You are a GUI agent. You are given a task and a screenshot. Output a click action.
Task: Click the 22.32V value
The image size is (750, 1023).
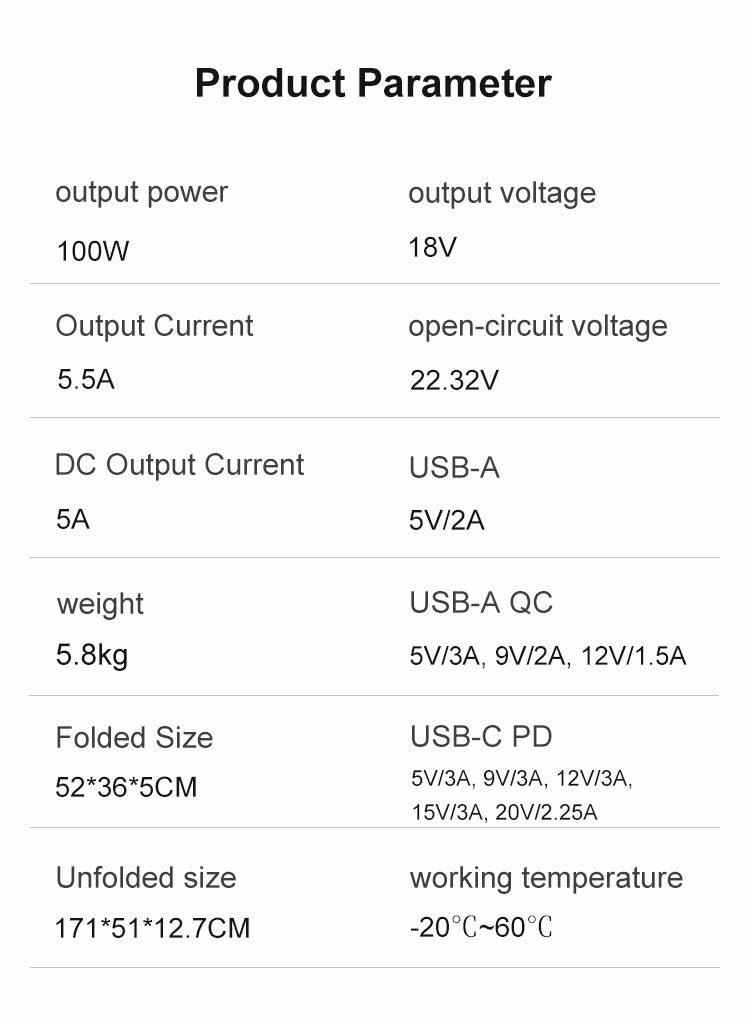pos(454,380)
